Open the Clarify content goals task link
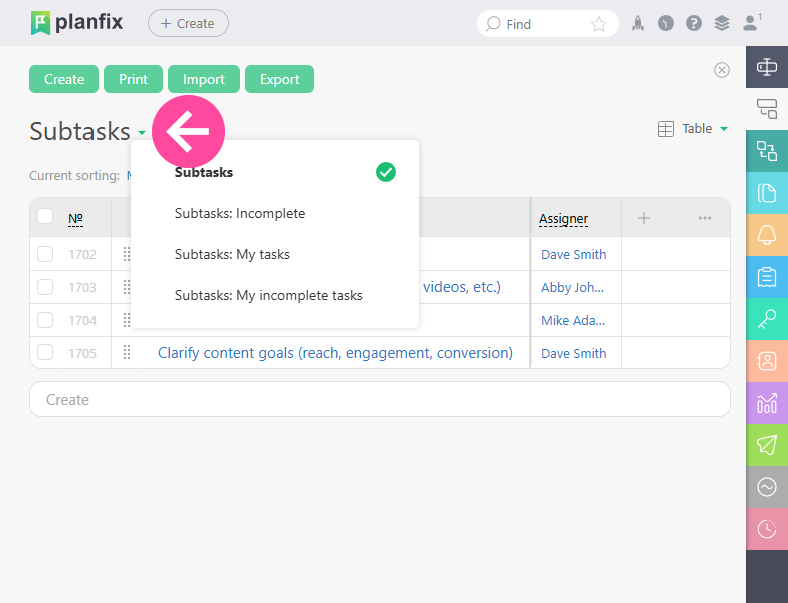This screenshot has width=788, height=603. pos(335,353)
